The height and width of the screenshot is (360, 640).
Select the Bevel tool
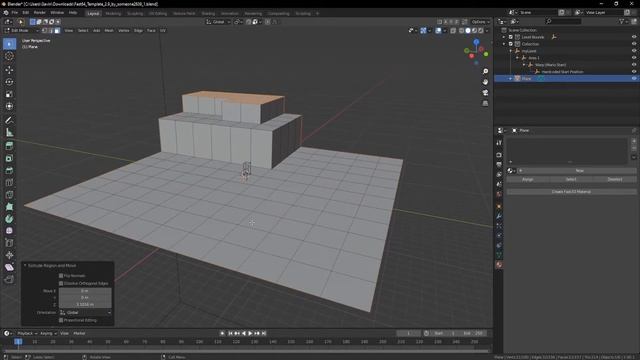click(9, 170)
